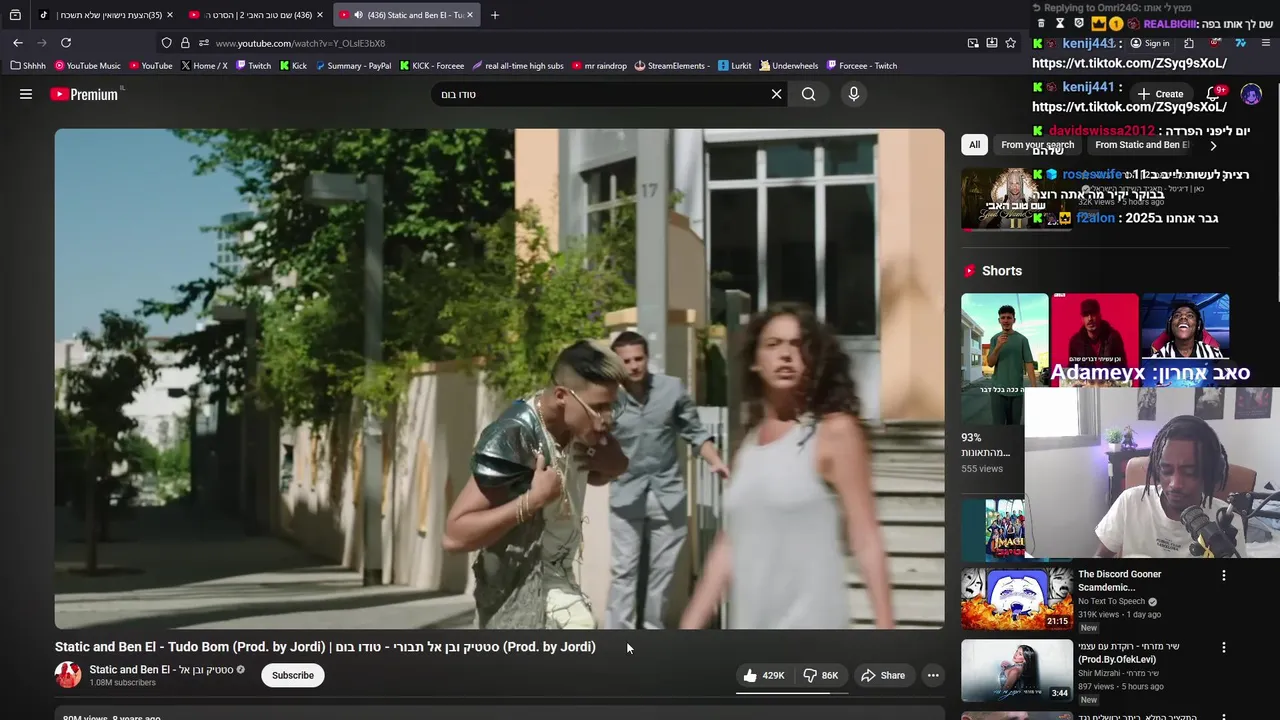Mute audio on Static and Ben El tab
This screenshot has width=1280, height=720.
coord(358,15)
